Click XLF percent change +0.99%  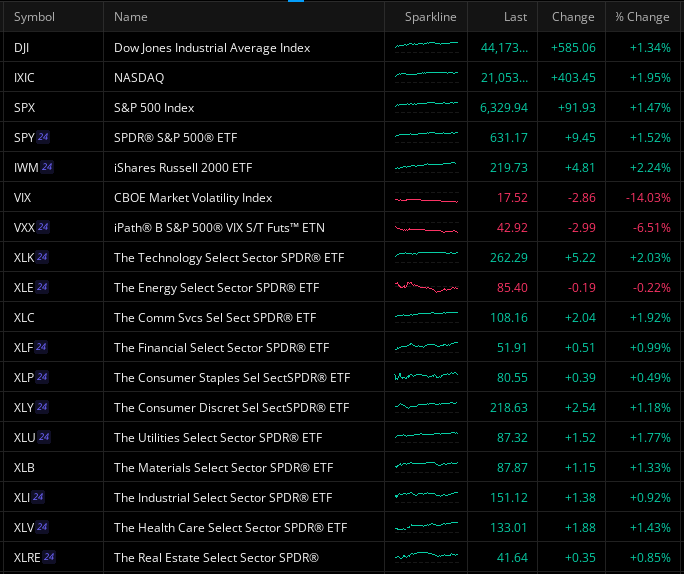650,348
